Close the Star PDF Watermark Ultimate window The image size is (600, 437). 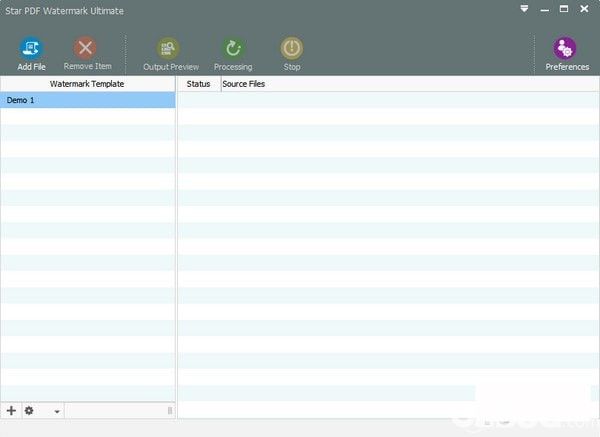(x=584, y=9)
